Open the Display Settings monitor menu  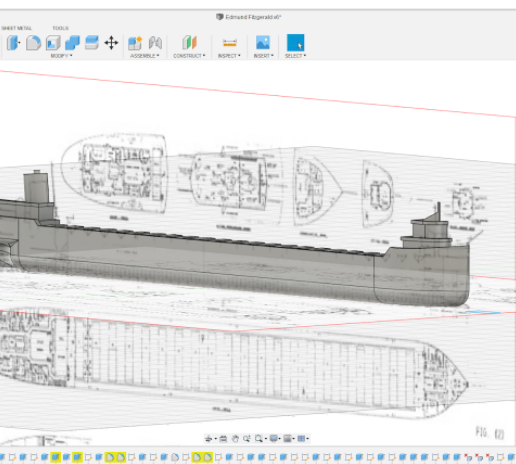pyautogui.click(x=274, y=439)
